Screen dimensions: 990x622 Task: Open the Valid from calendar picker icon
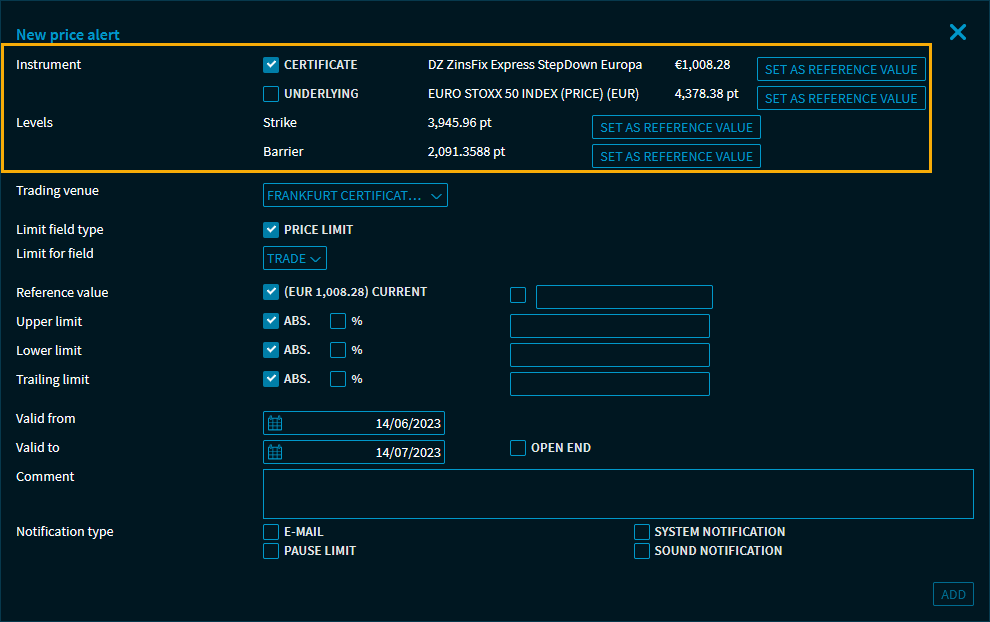(x=275, y=423)
